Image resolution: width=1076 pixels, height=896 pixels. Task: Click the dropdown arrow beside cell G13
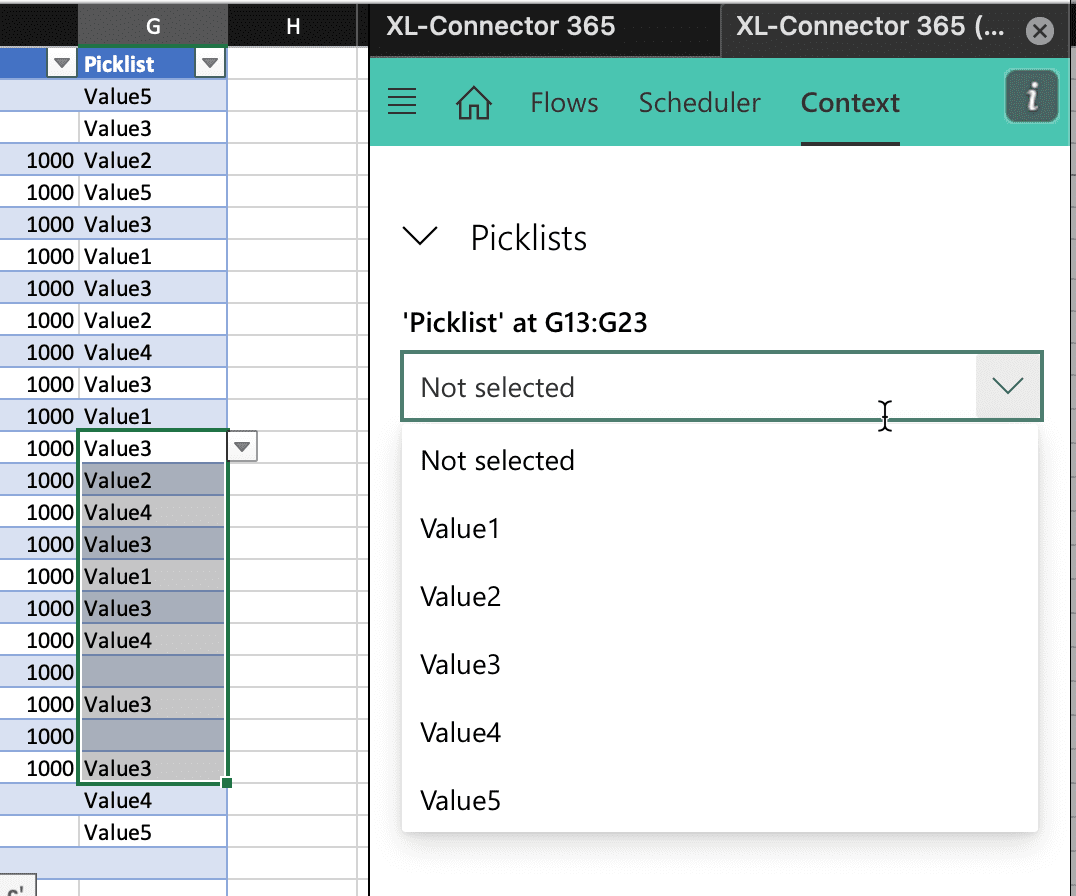pos(241,447)
